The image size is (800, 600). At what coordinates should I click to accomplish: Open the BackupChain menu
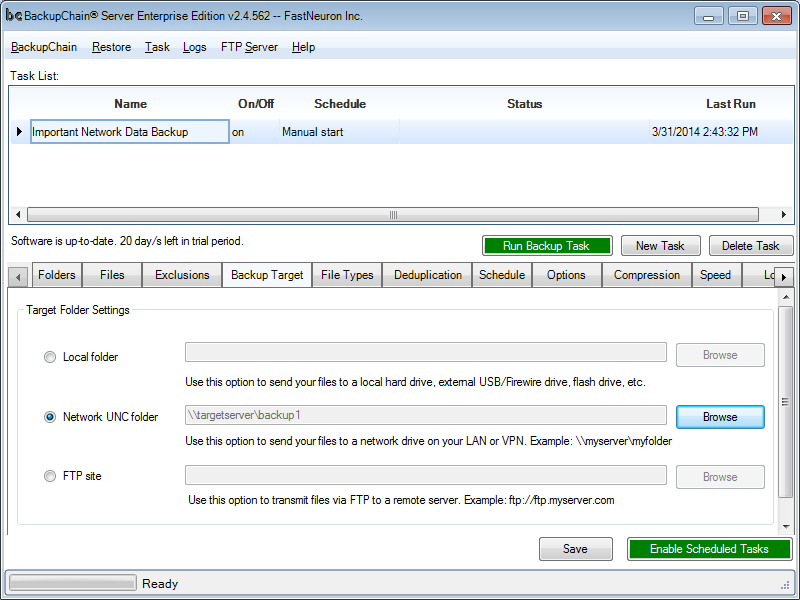pos(44,47)
